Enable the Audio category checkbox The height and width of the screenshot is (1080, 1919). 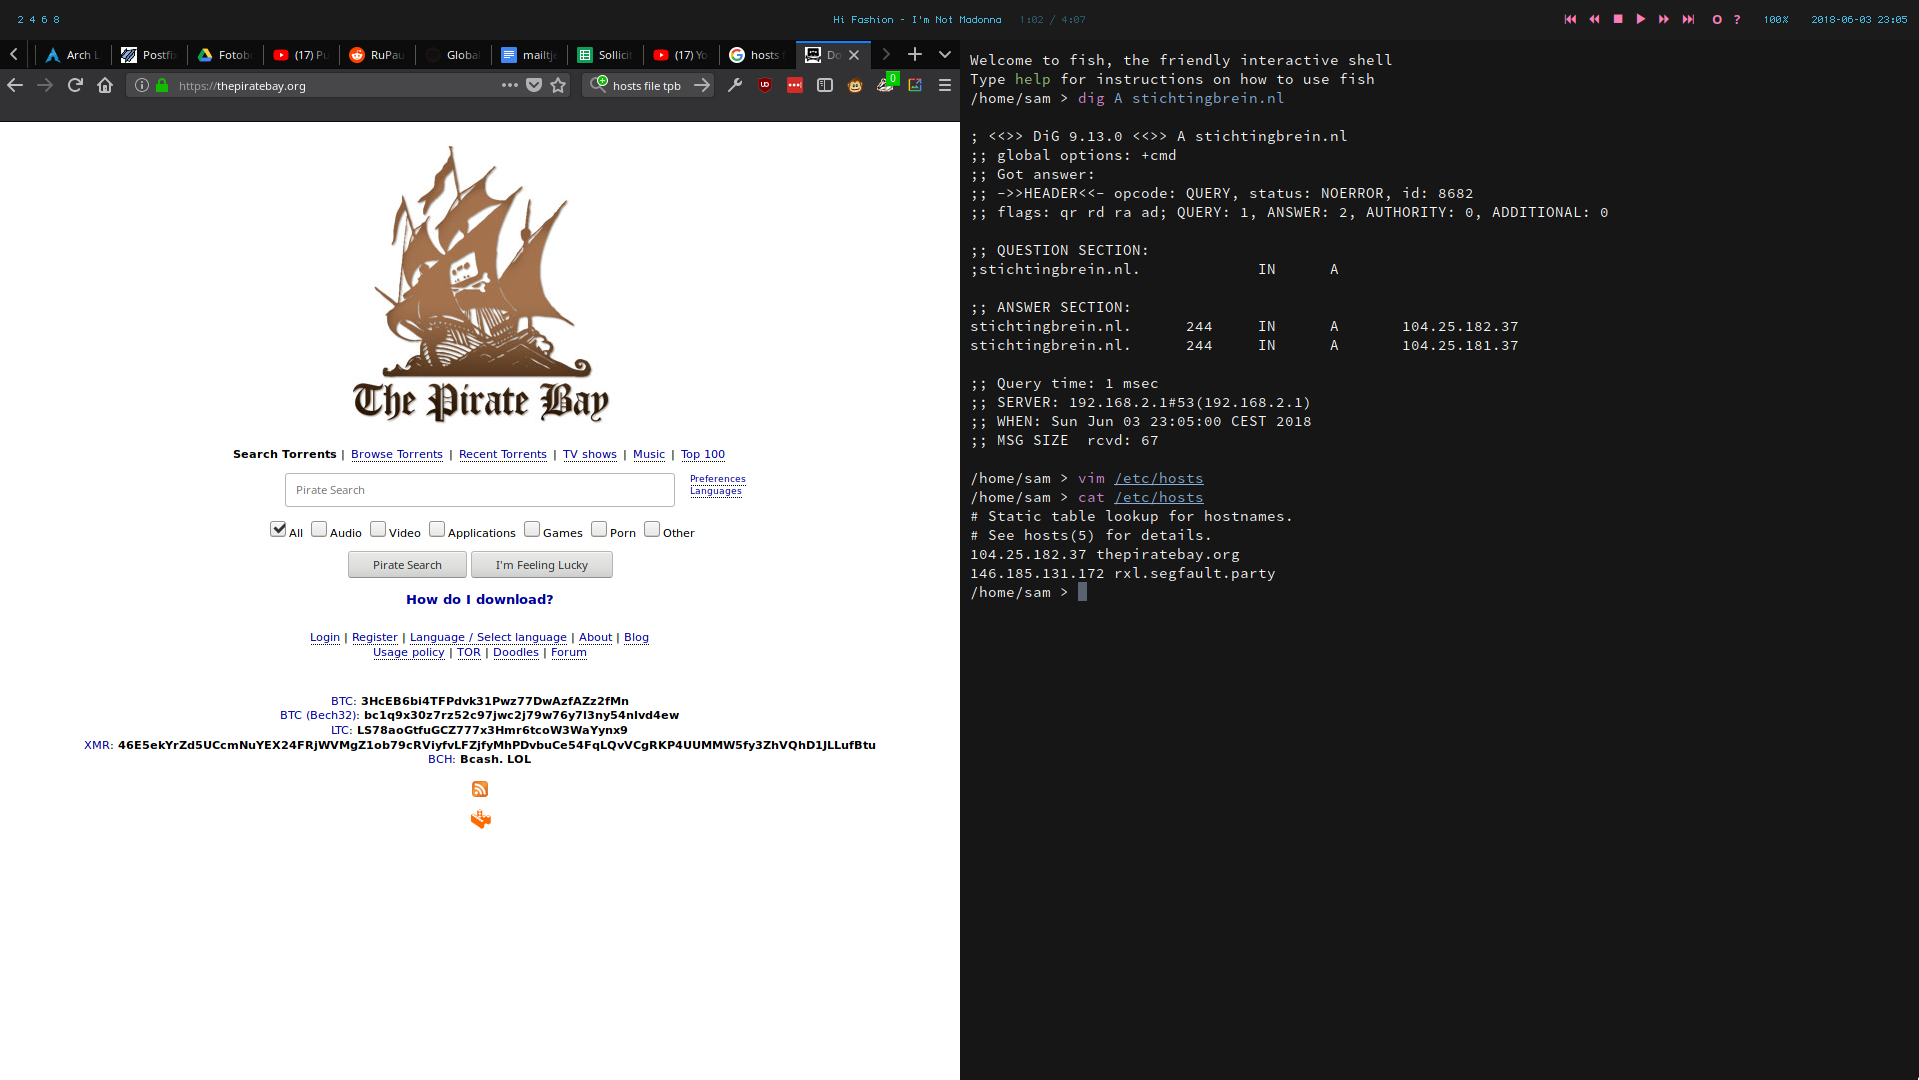319,529
